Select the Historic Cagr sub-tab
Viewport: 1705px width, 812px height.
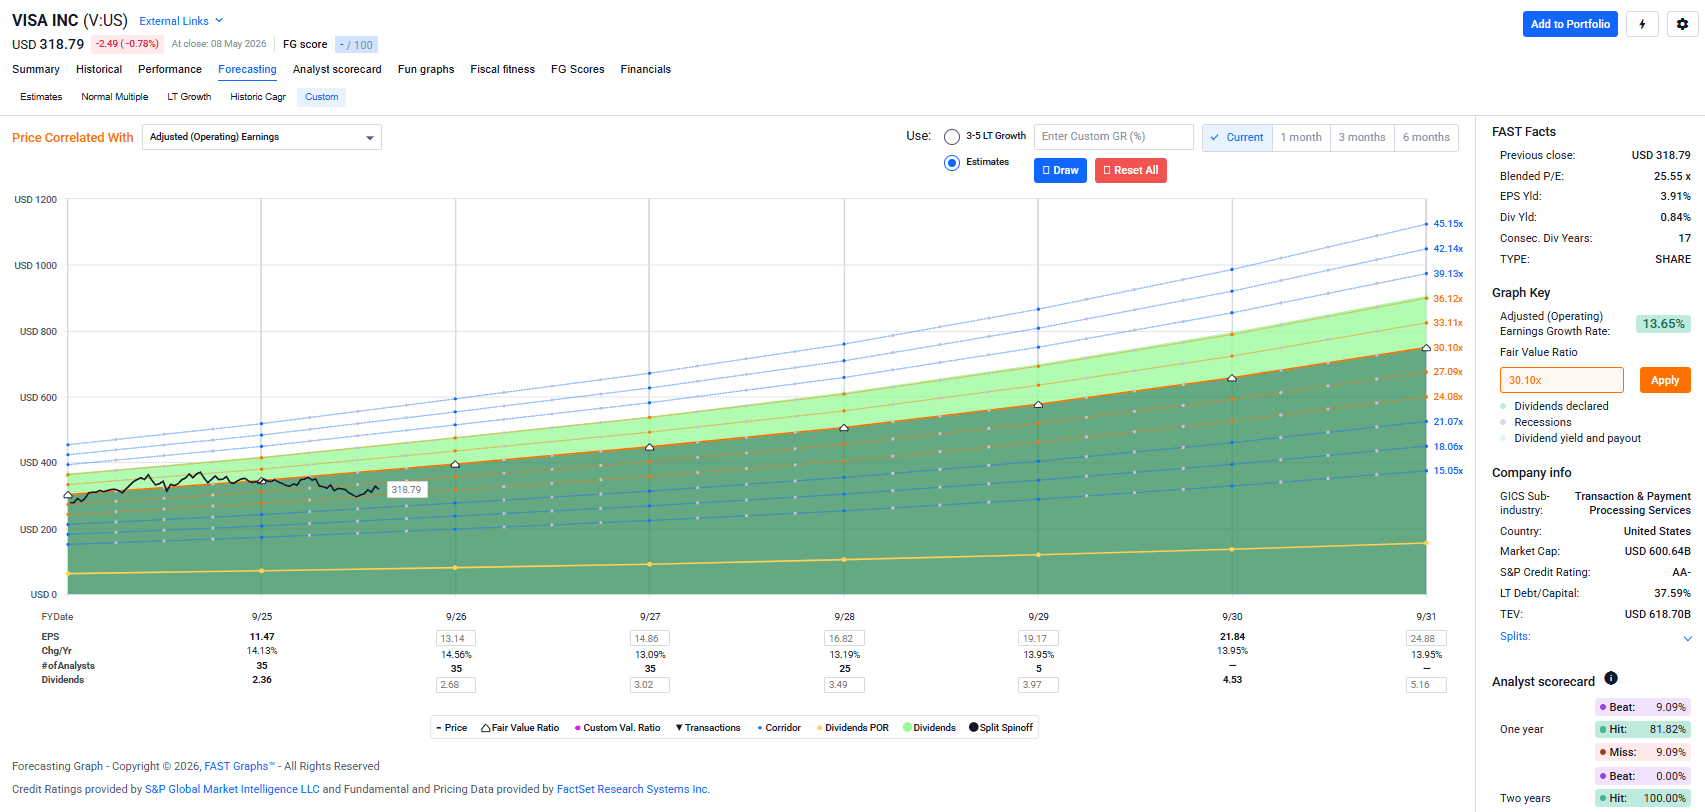258,97
